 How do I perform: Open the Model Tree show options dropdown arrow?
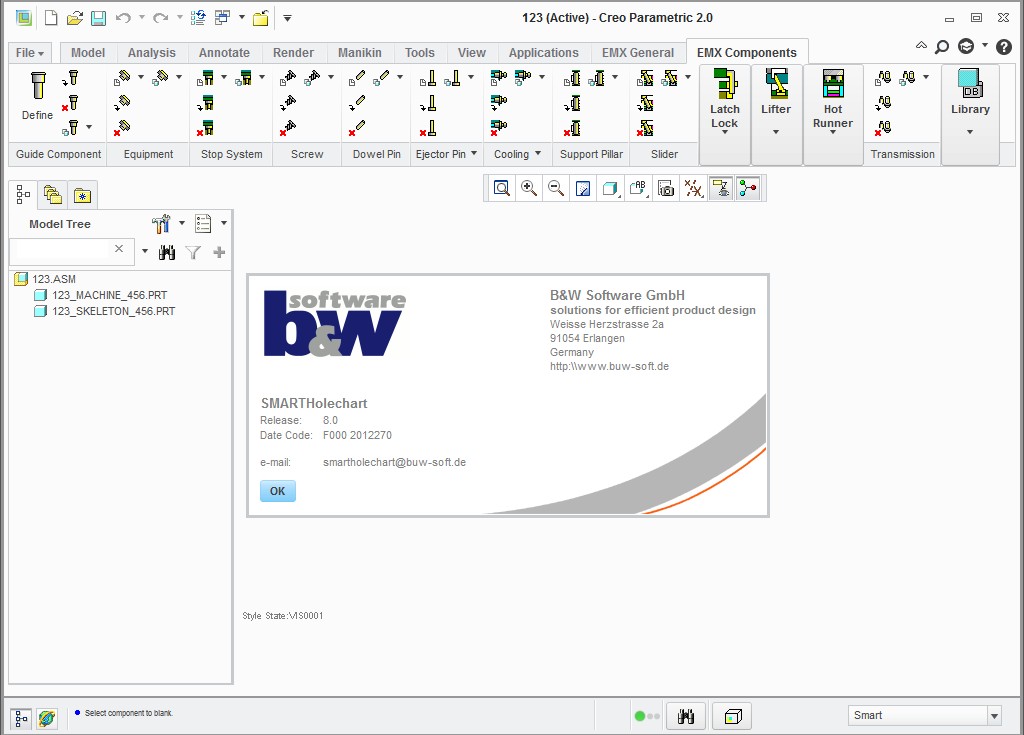(224, 223)
